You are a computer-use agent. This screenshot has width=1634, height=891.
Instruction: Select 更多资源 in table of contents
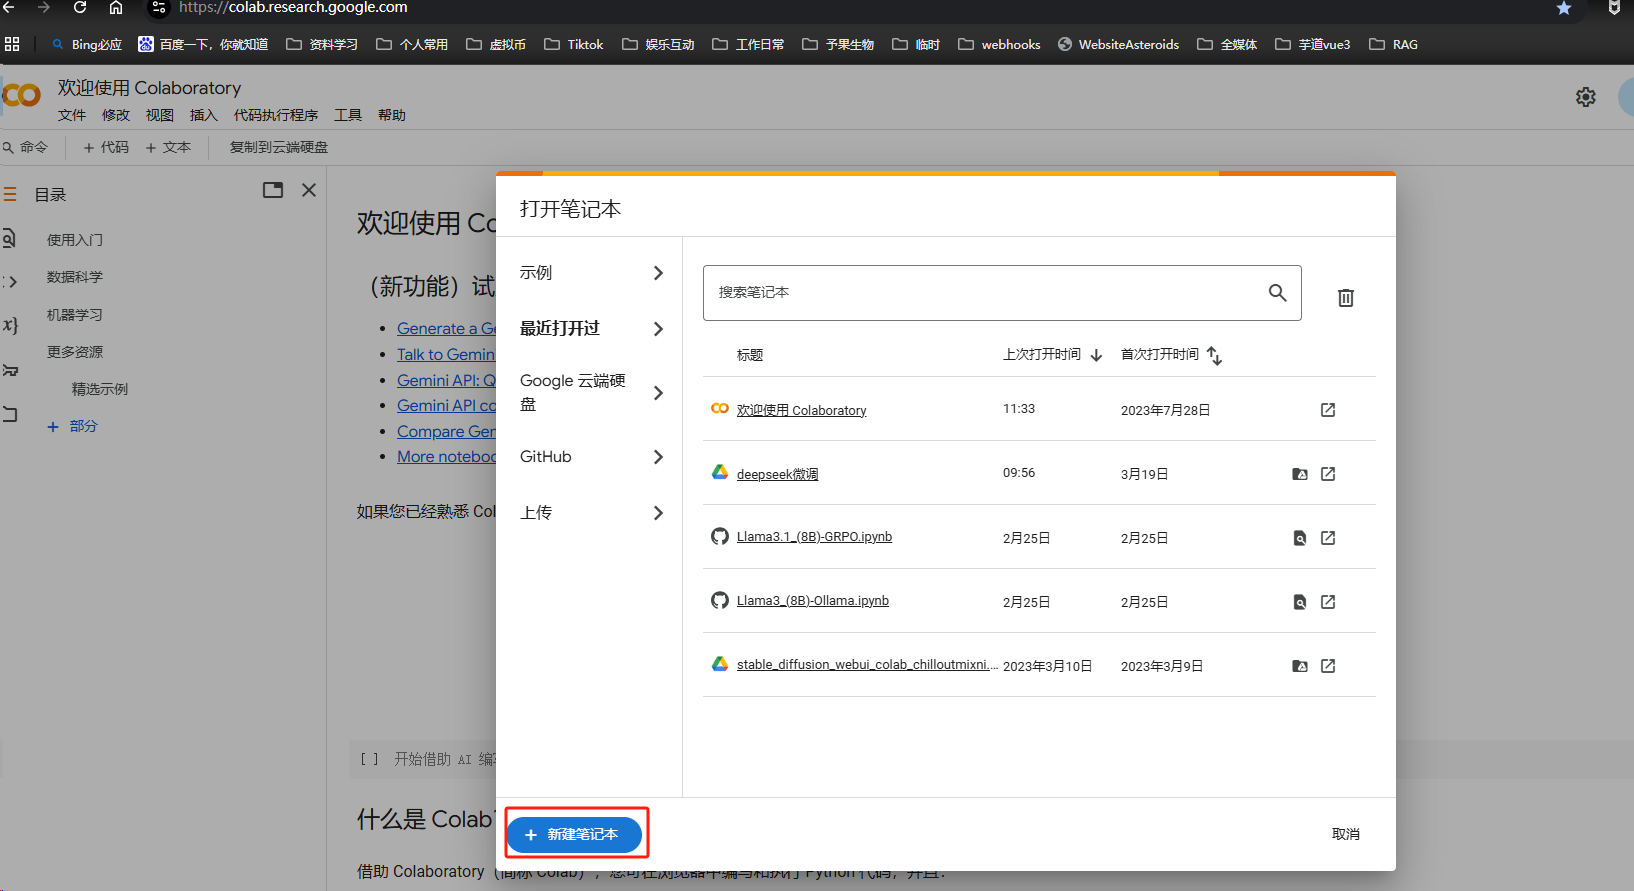pos(75,352)
